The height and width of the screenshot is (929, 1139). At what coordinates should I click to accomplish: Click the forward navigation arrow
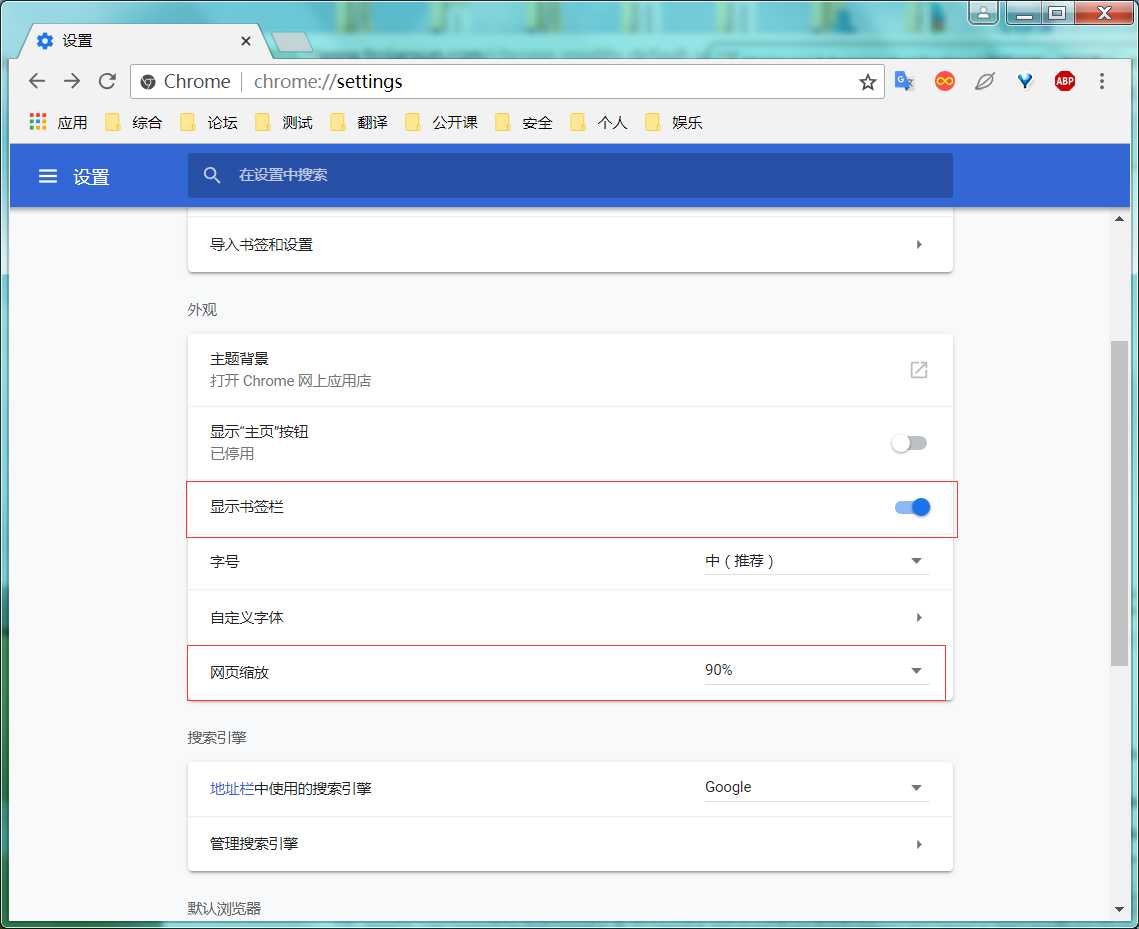tap(72, 81)
